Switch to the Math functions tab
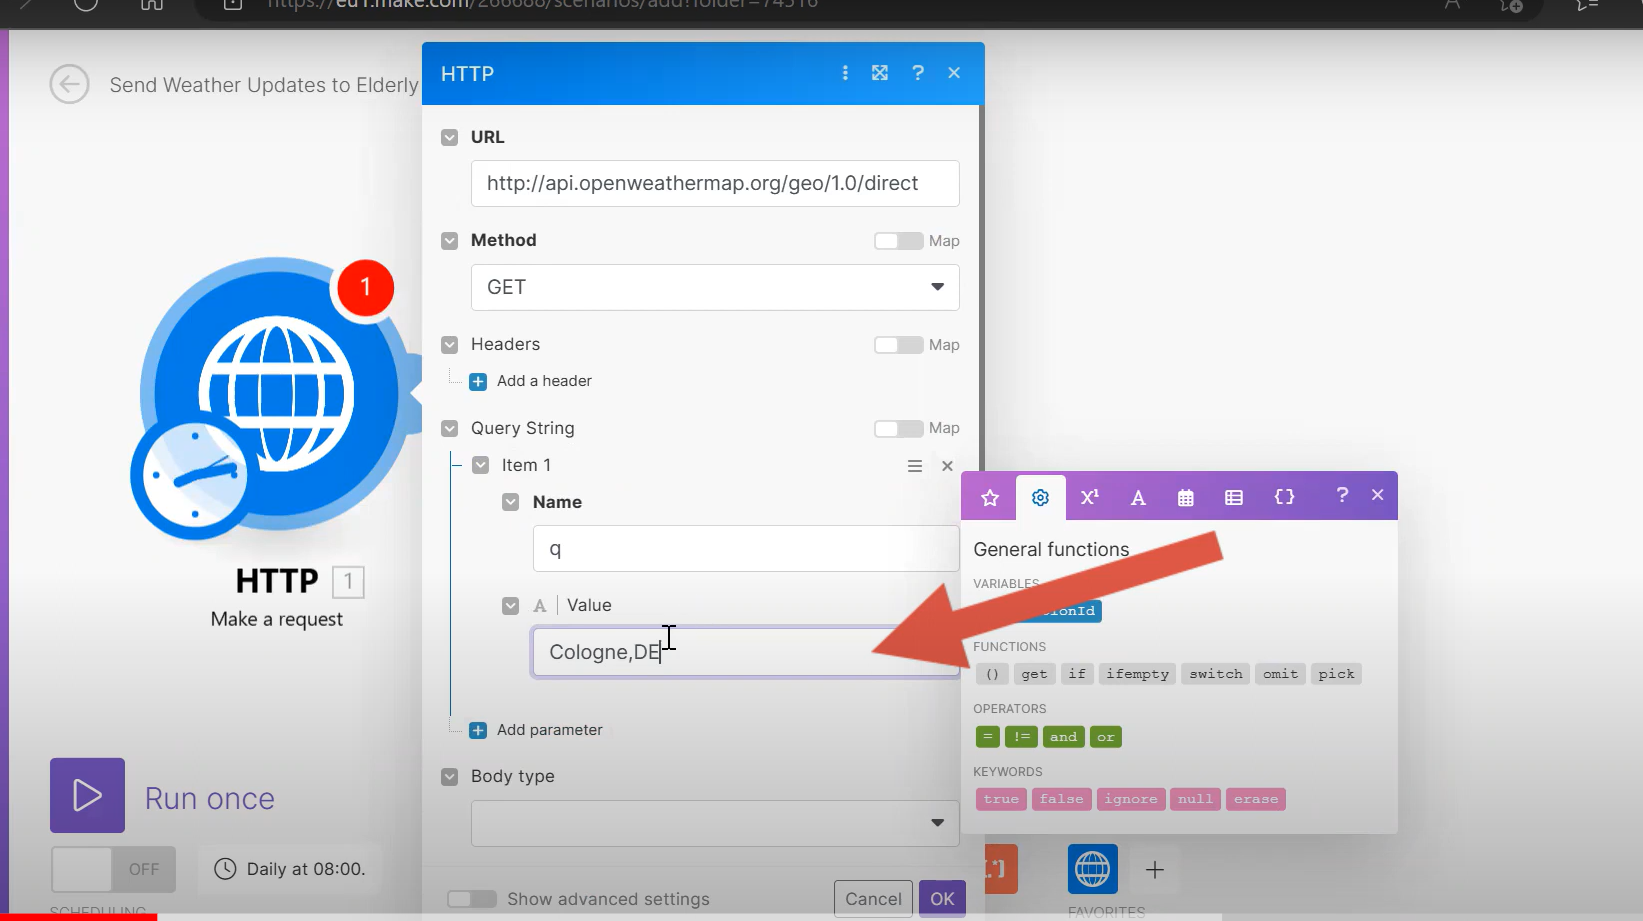The width and height of the screenshot is (1643, 921). coord(1090,497)
